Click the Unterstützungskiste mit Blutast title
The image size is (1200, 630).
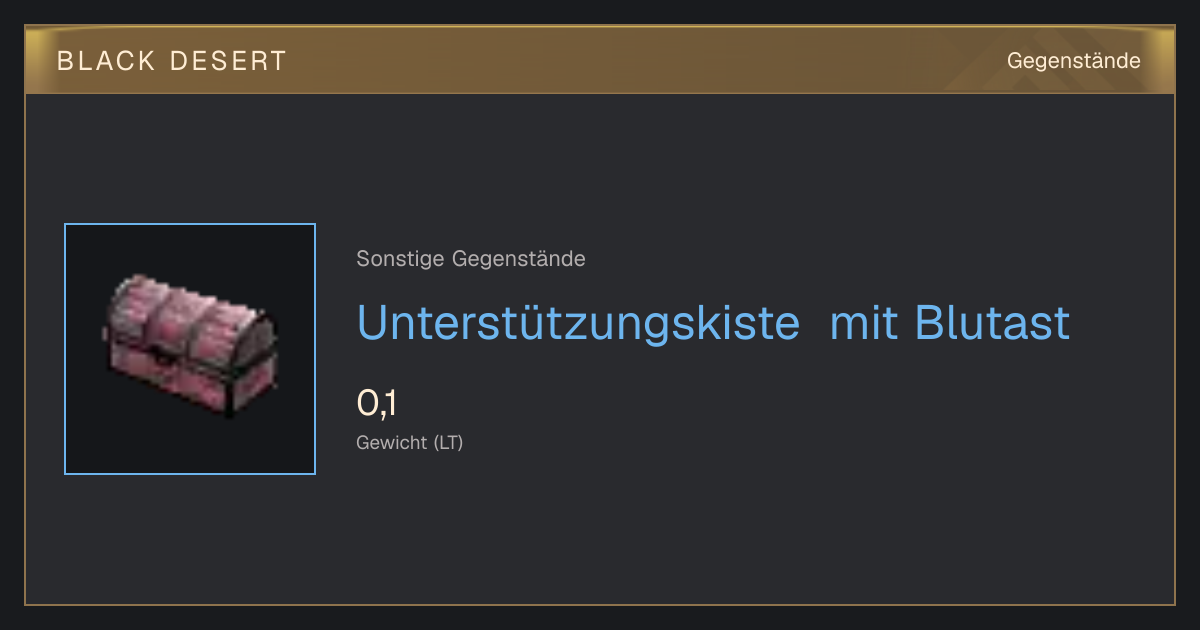(713, 323)
